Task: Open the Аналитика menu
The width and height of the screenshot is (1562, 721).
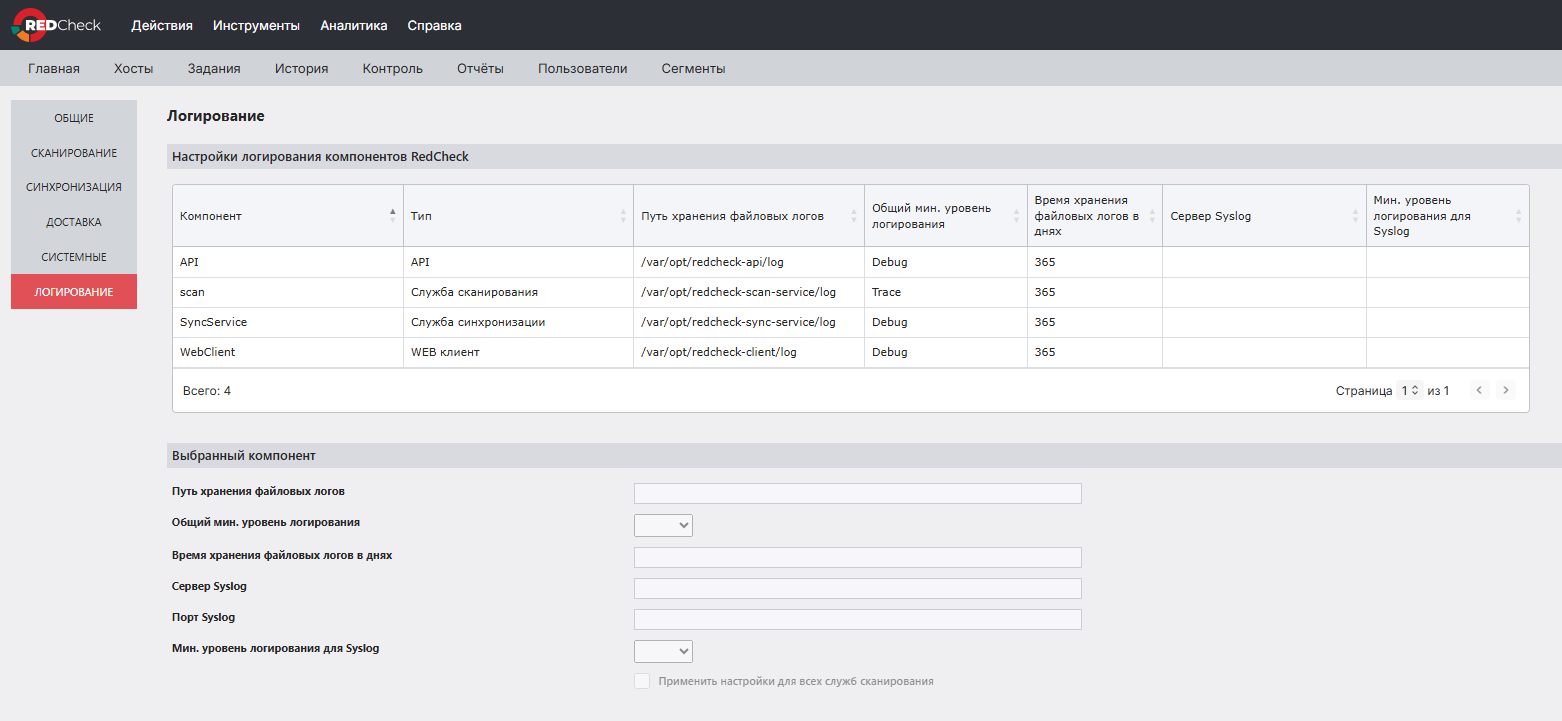Action: (354, 25)
